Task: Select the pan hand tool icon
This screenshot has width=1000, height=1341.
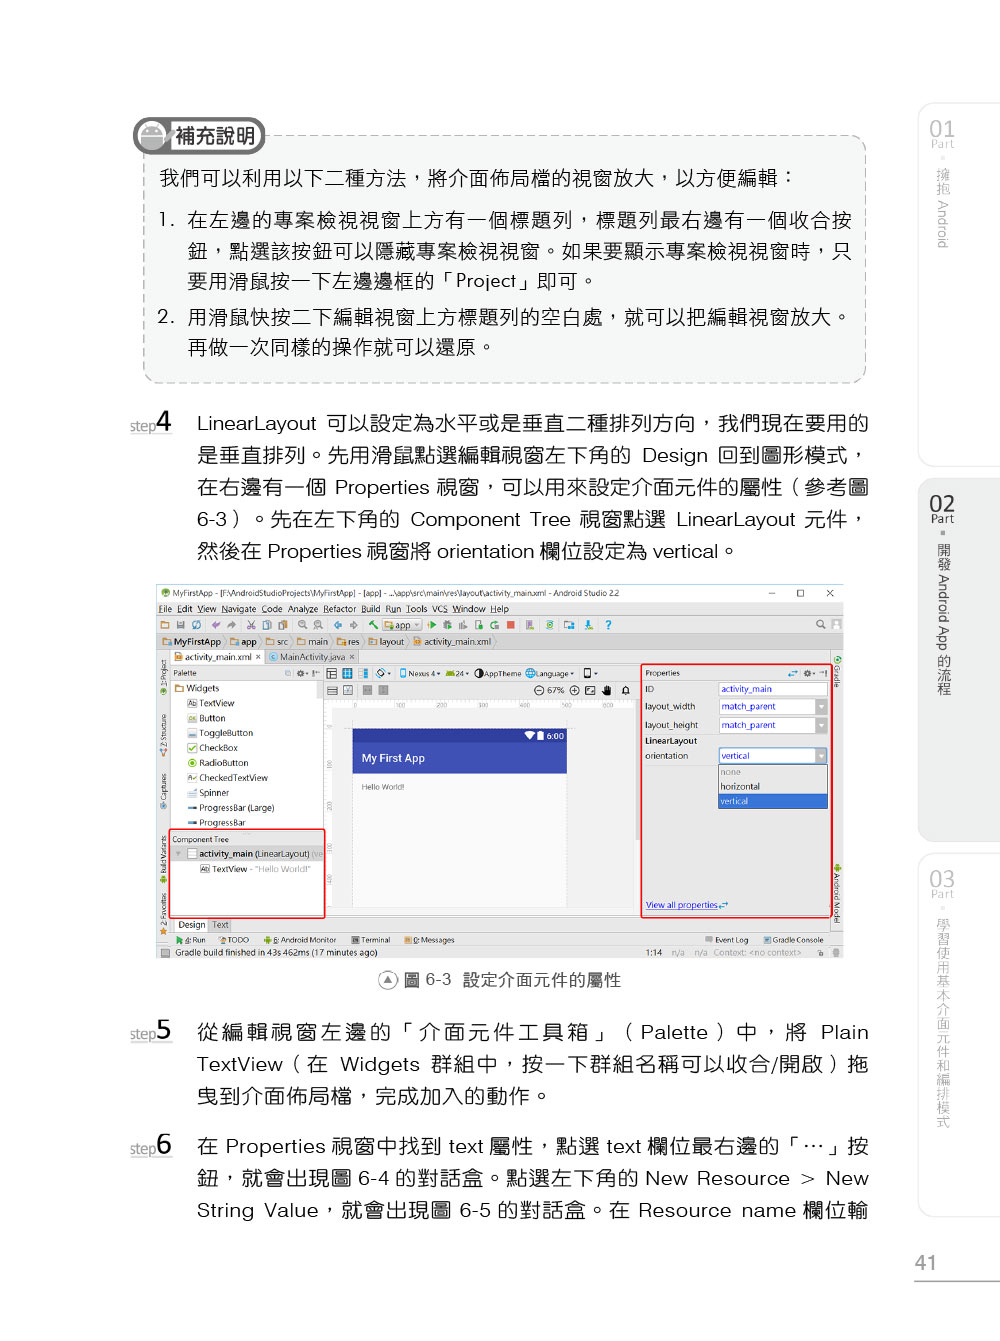Action: 607,691
